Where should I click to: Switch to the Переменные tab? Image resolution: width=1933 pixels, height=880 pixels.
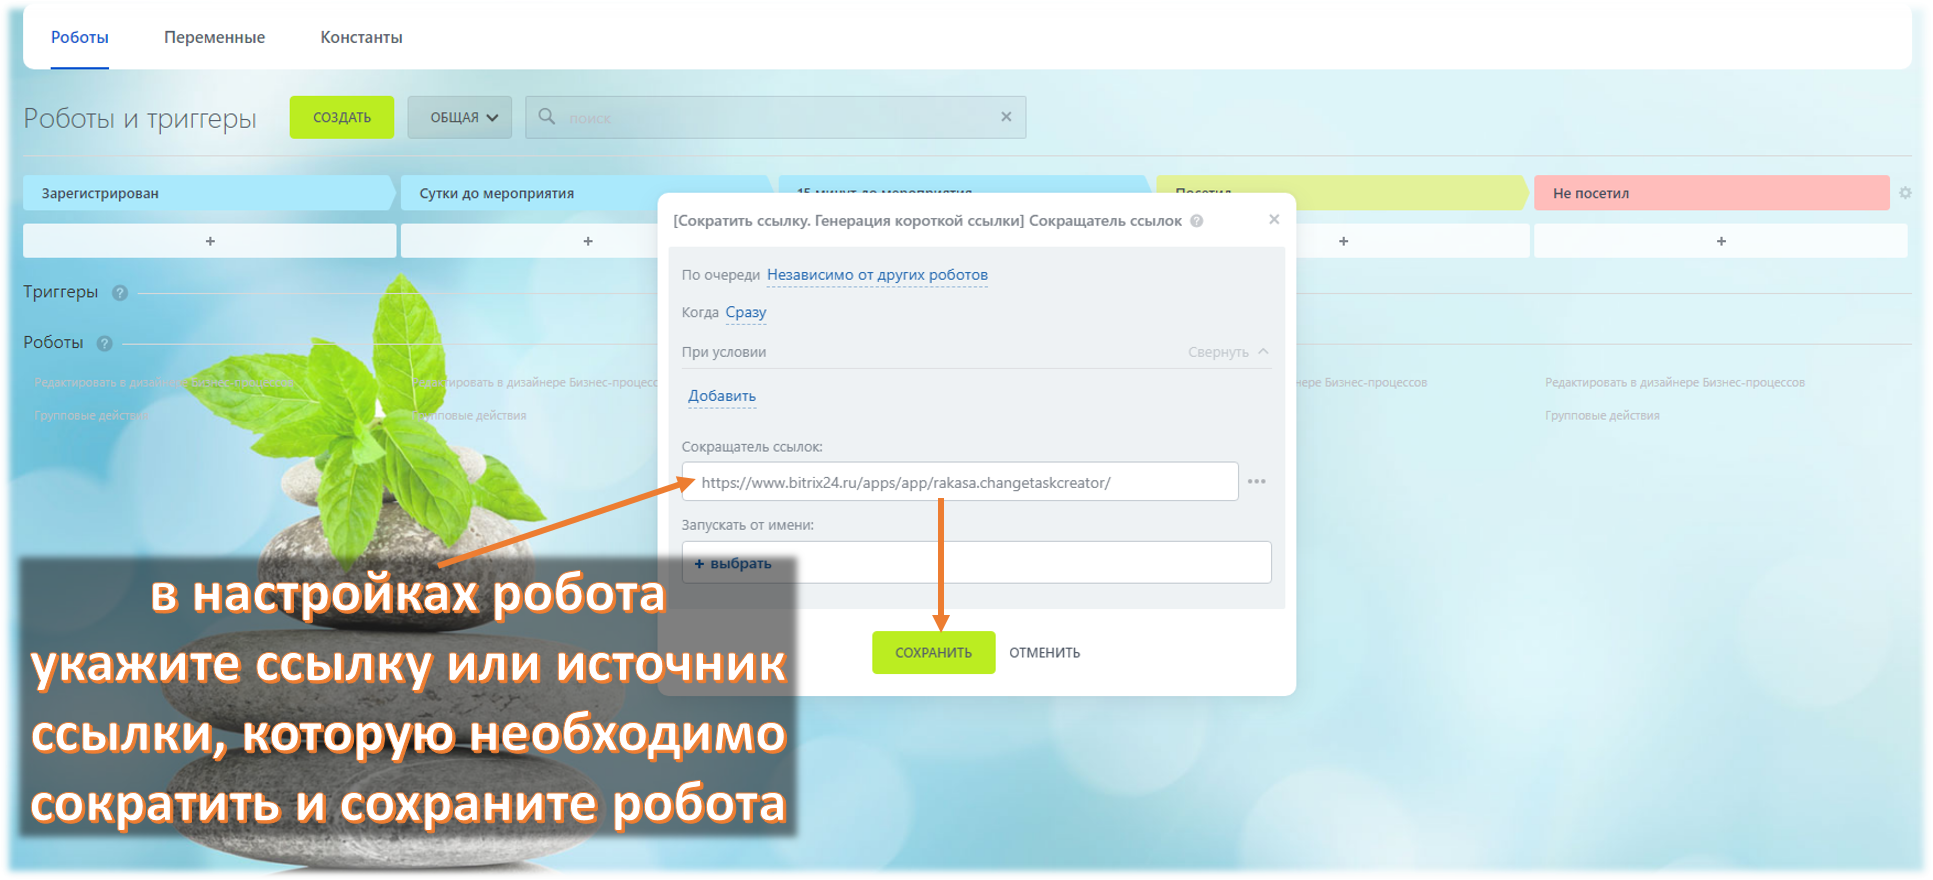214,37
